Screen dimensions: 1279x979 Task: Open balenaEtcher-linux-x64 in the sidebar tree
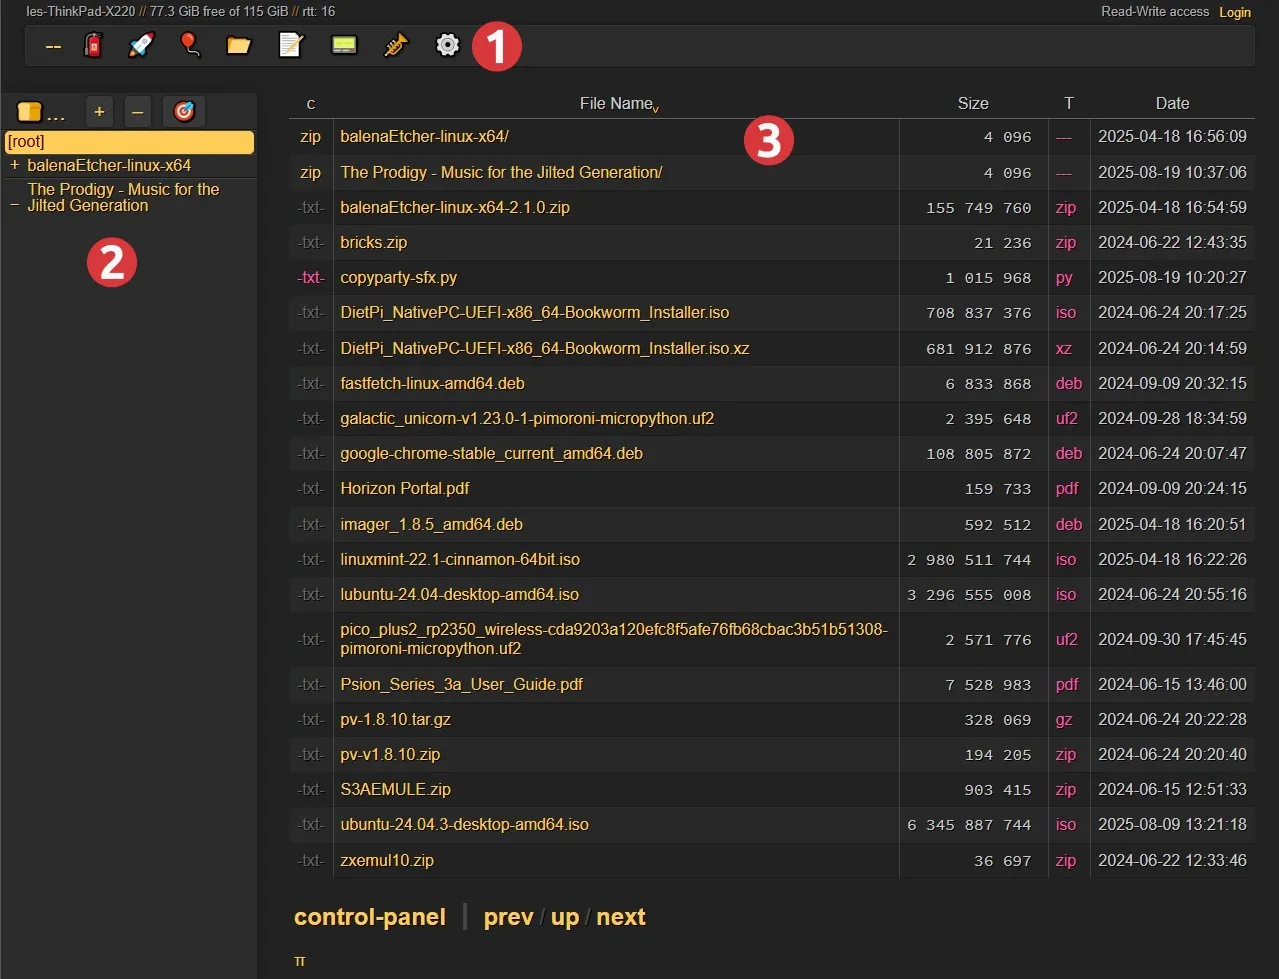click(x=109, y=165)
